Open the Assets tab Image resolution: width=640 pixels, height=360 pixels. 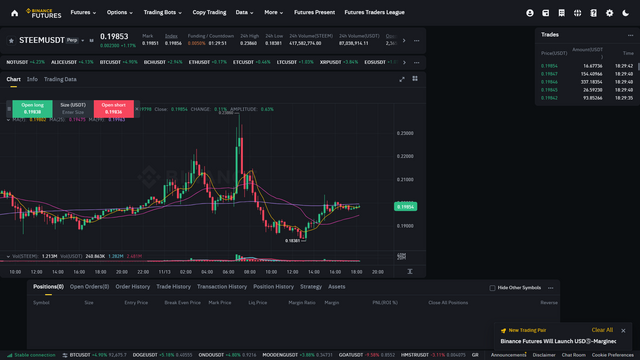tap(337, 287)
